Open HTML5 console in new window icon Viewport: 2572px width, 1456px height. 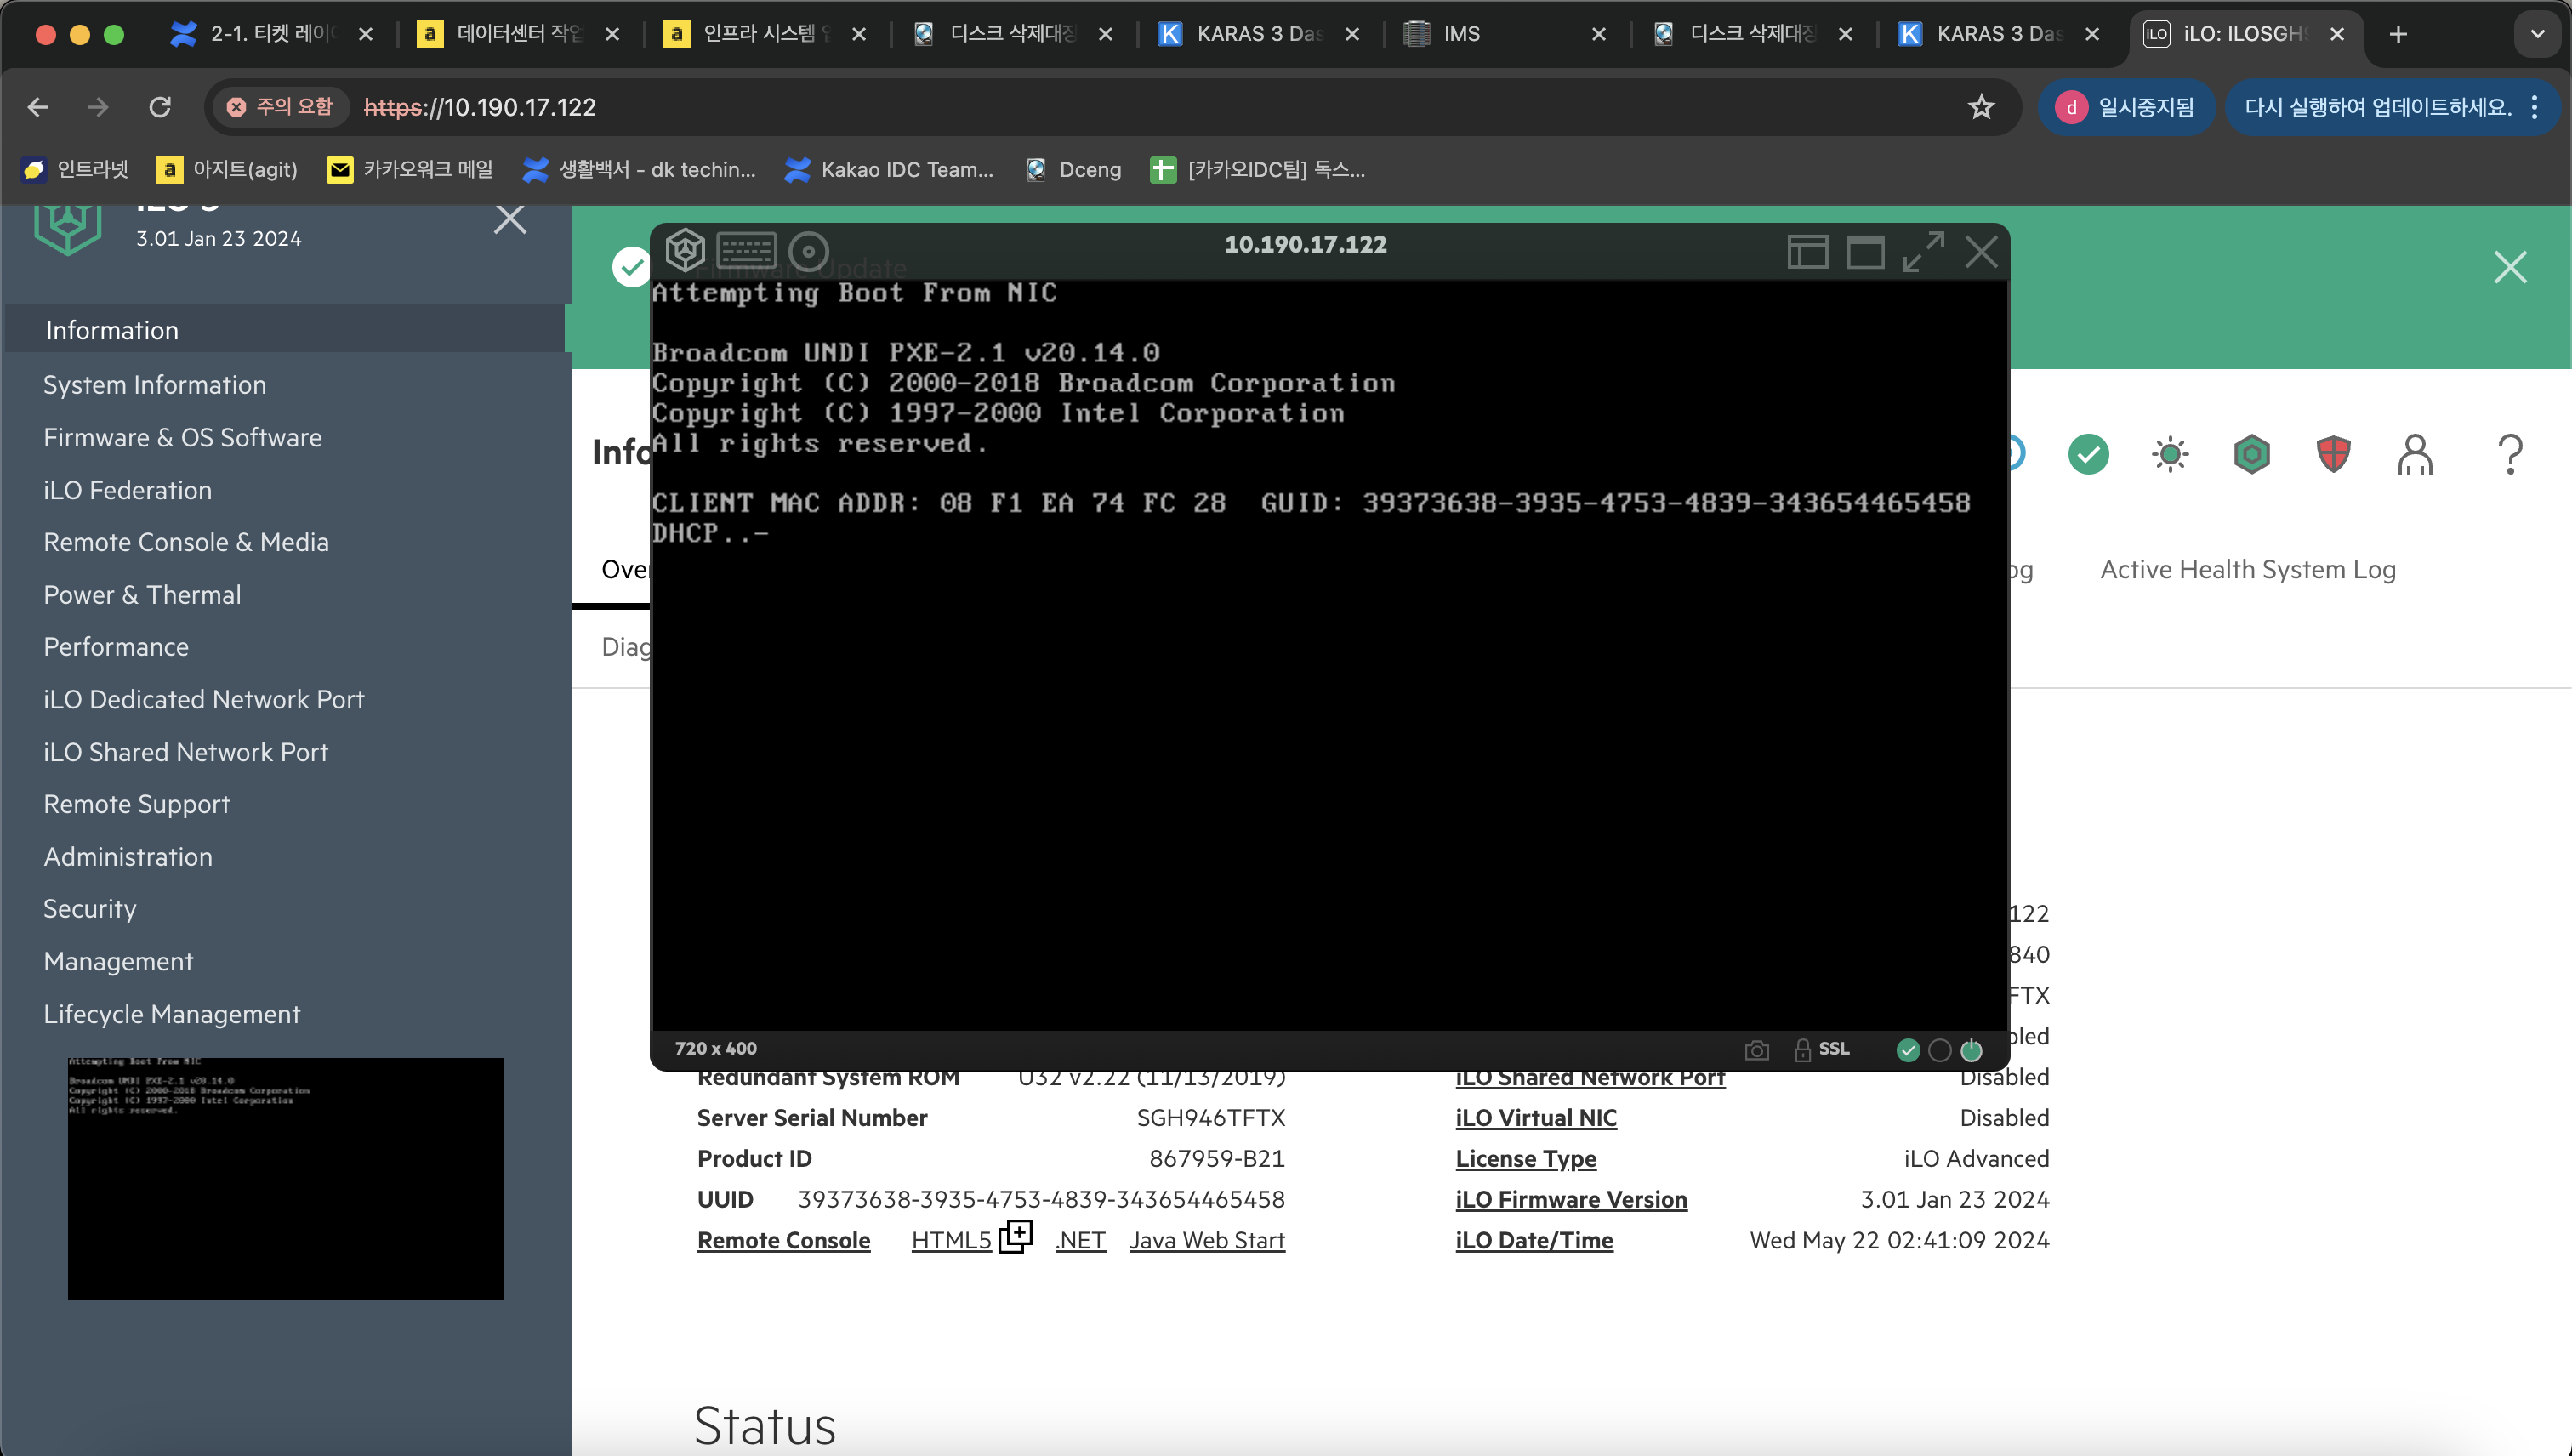[x=1015, y=1236]
